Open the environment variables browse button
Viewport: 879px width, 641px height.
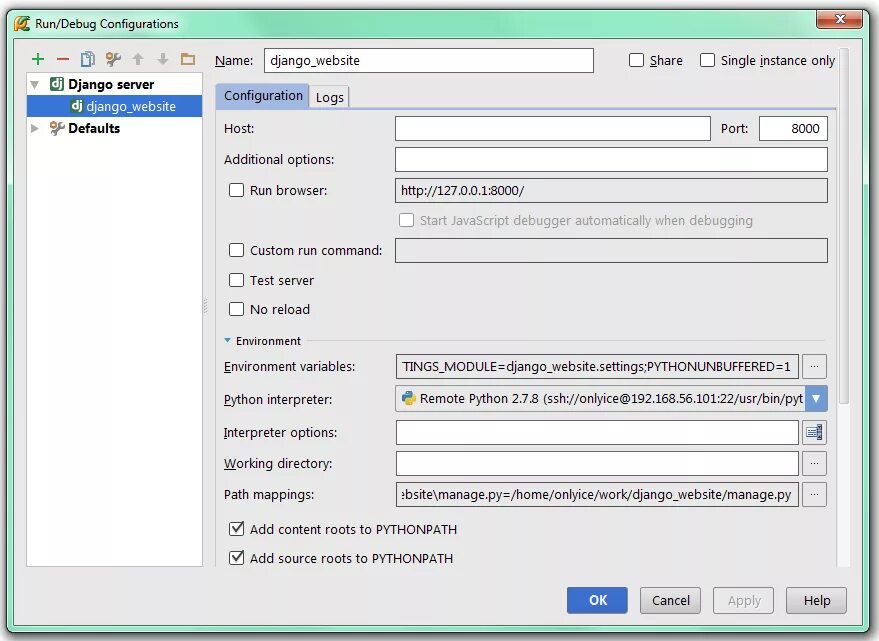click(x=814, y=367)
